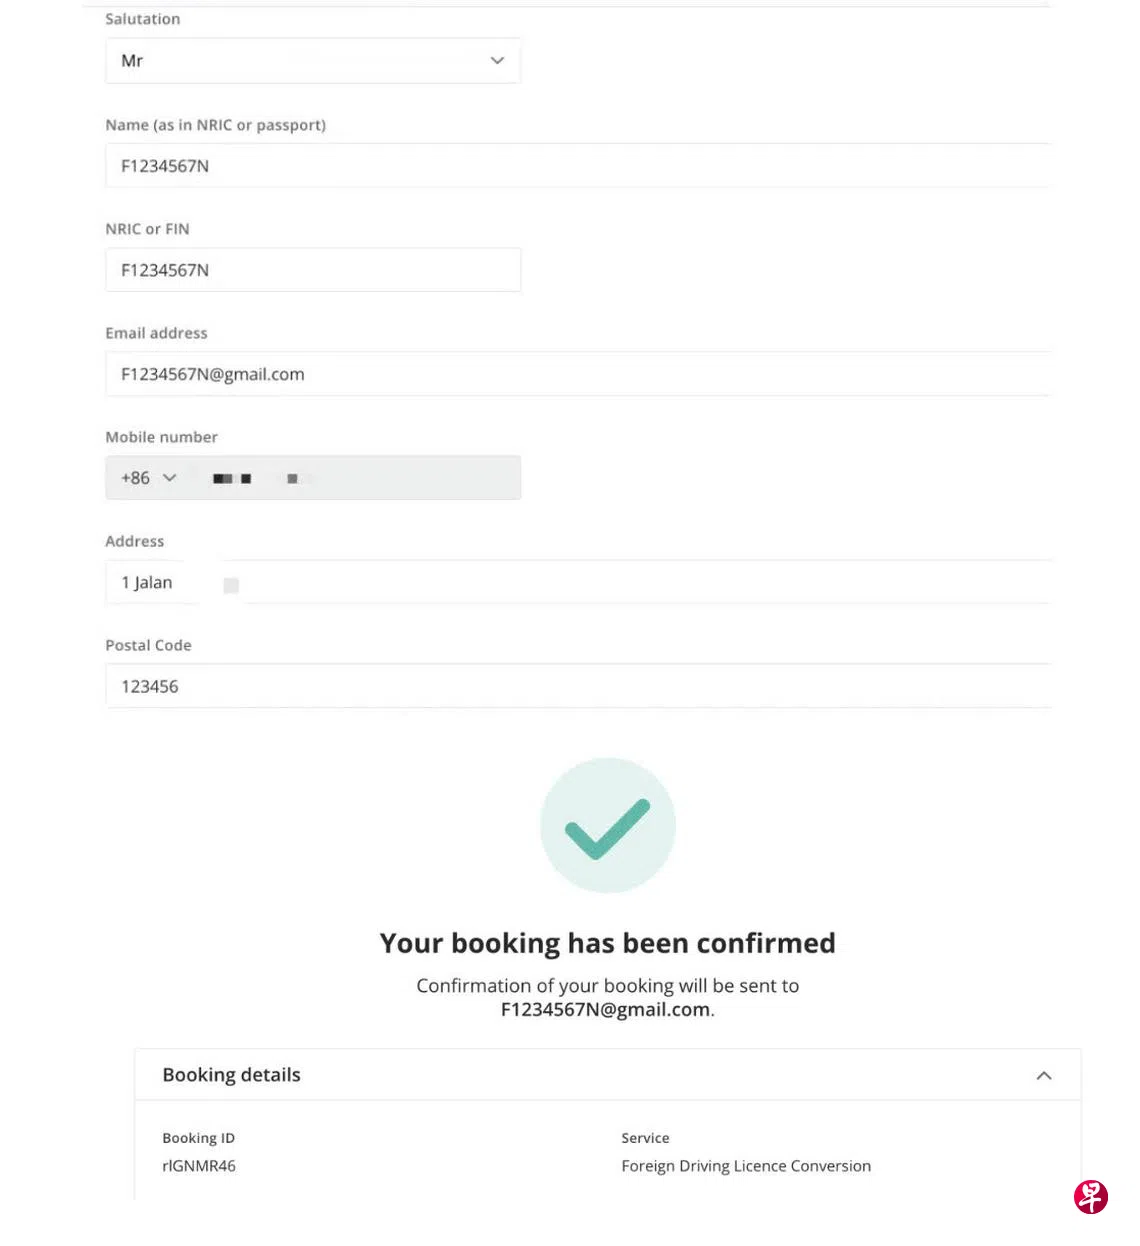Viewport: 1140px width, 1246px height.
Task: Click the Salutation chevron arrow
Action: 497,61
